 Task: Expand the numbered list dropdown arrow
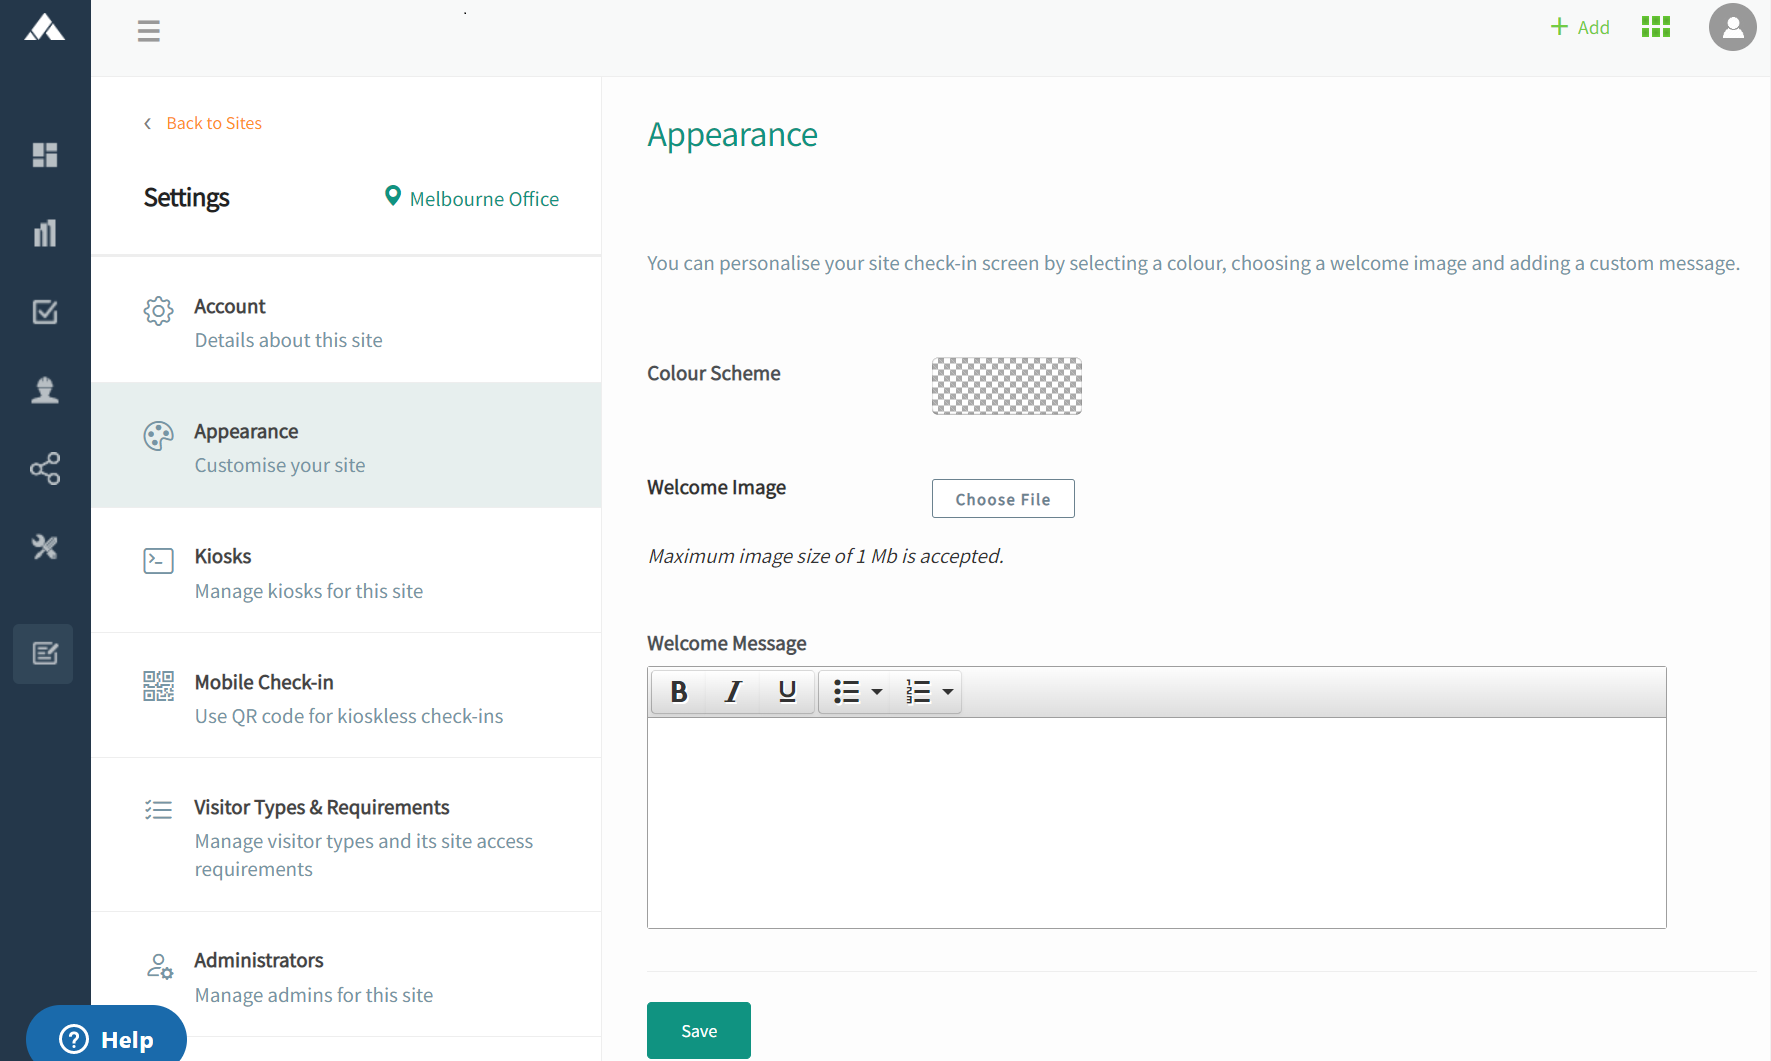(x=947, y=692)
